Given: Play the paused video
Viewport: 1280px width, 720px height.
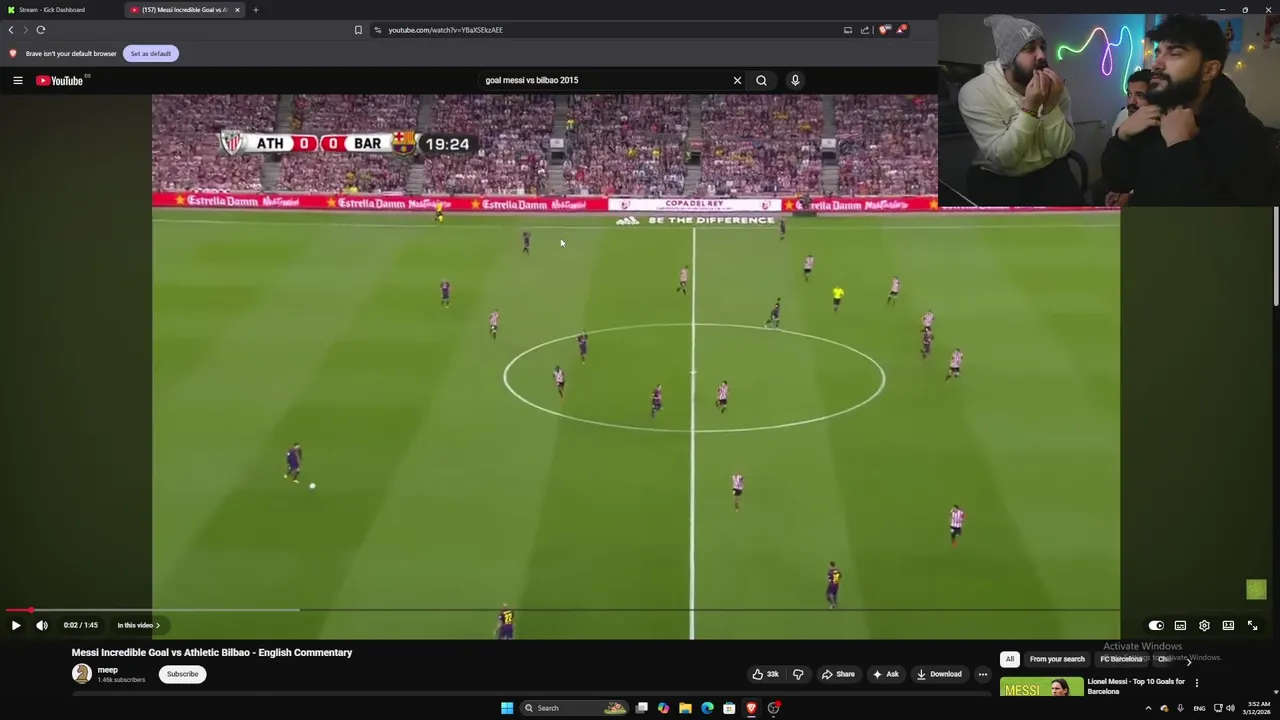Looking at the screenshot, I should [x=16, y=625].
